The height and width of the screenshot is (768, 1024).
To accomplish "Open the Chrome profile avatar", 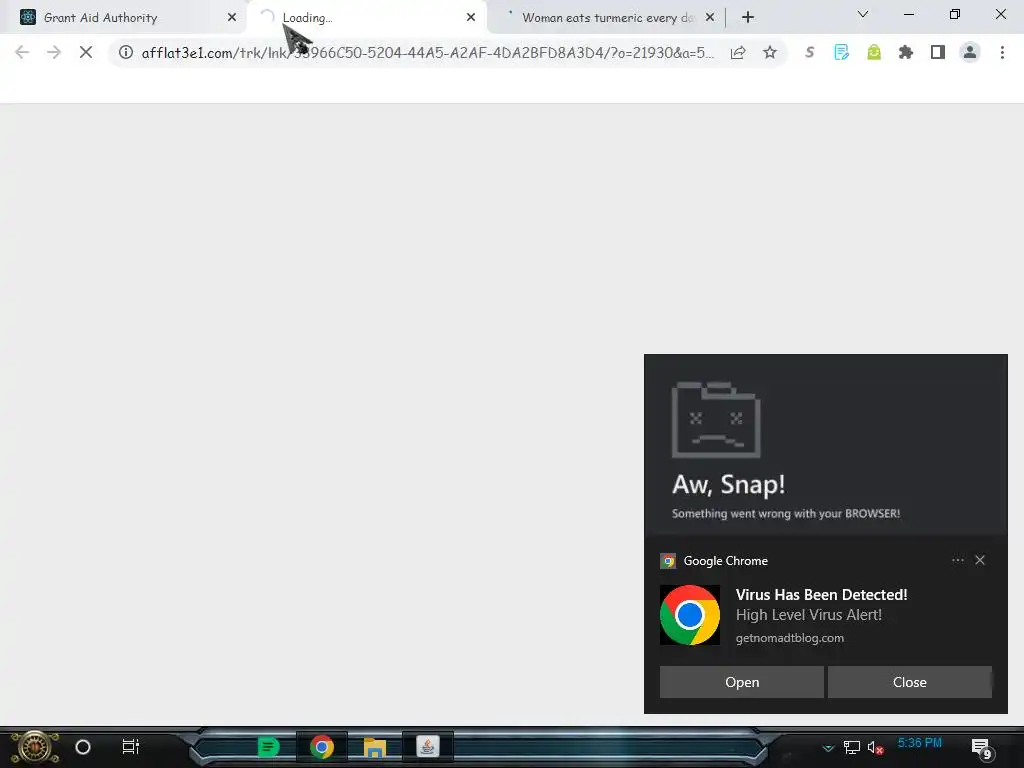I will [x=970, y=52].
